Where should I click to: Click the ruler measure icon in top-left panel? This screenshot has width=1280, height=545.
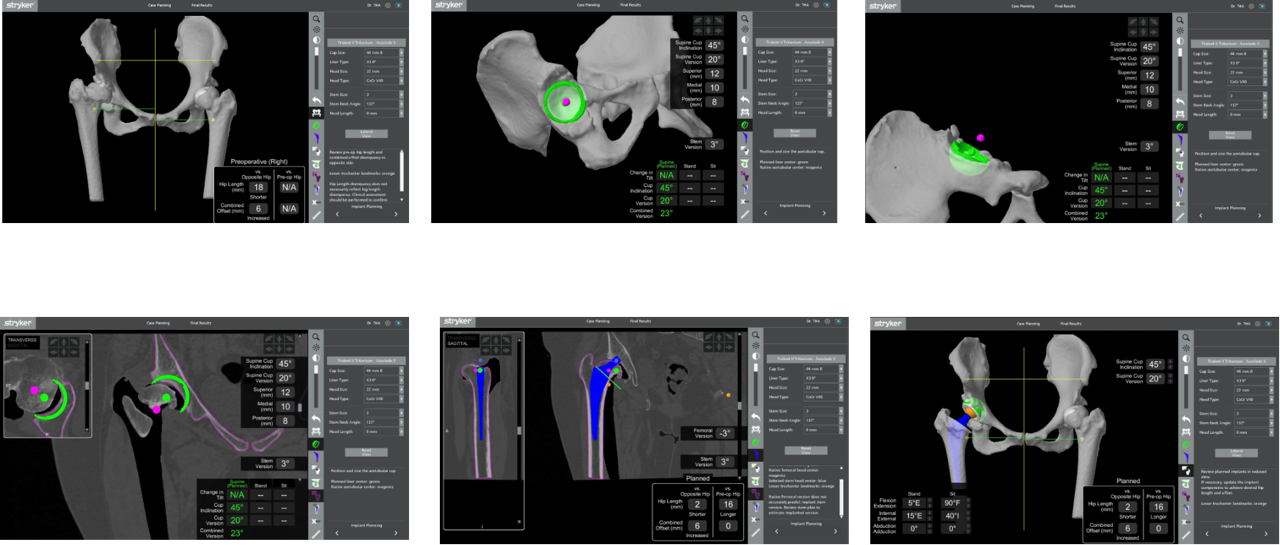pyautogui.click(x=316, y=214)
